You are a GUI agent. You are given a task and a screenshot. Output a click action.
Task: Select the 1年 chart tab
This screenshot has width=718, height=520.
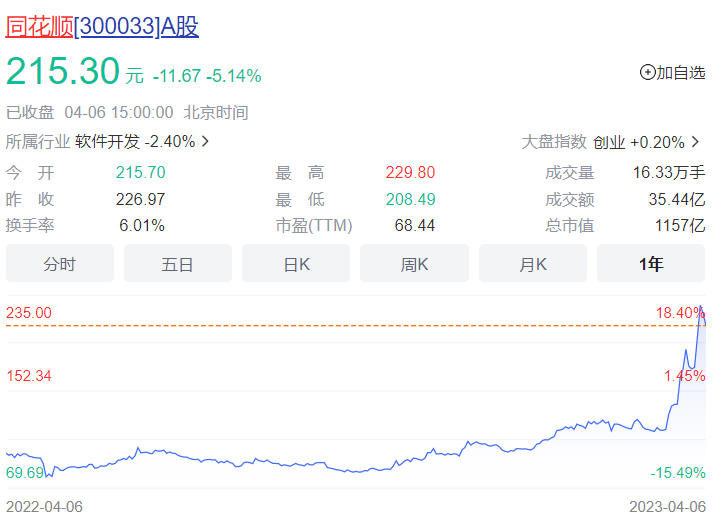[x=651, y=264]
